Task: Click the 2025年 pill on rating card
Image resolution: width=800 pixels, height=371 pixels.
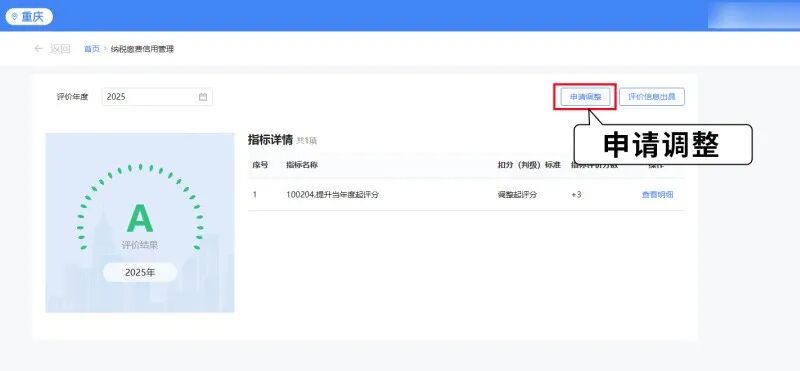Action: [140, 273]
